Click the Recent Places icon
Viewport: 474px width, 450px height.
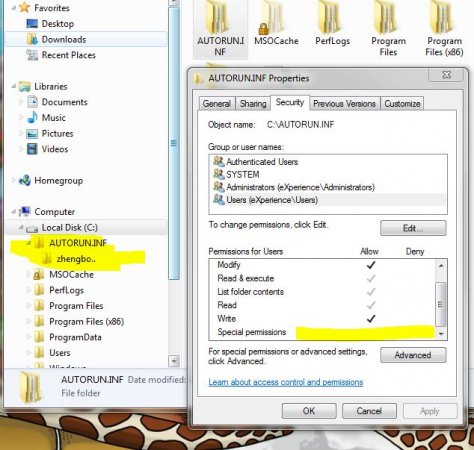(32, 55)
